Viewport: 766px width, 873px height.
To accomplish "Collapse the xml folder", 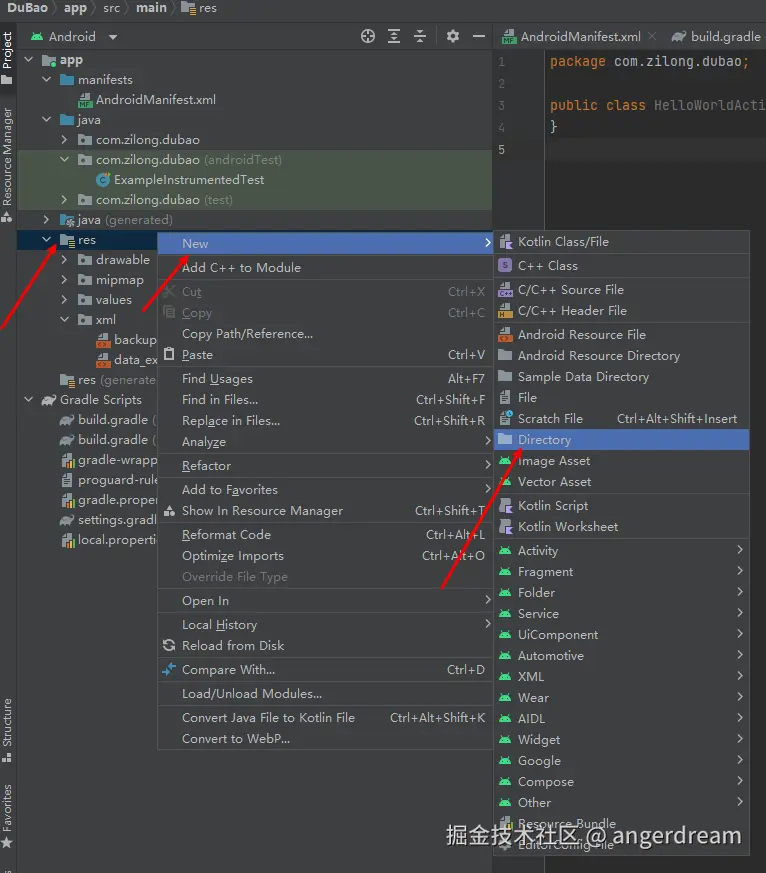I will 65,320.
